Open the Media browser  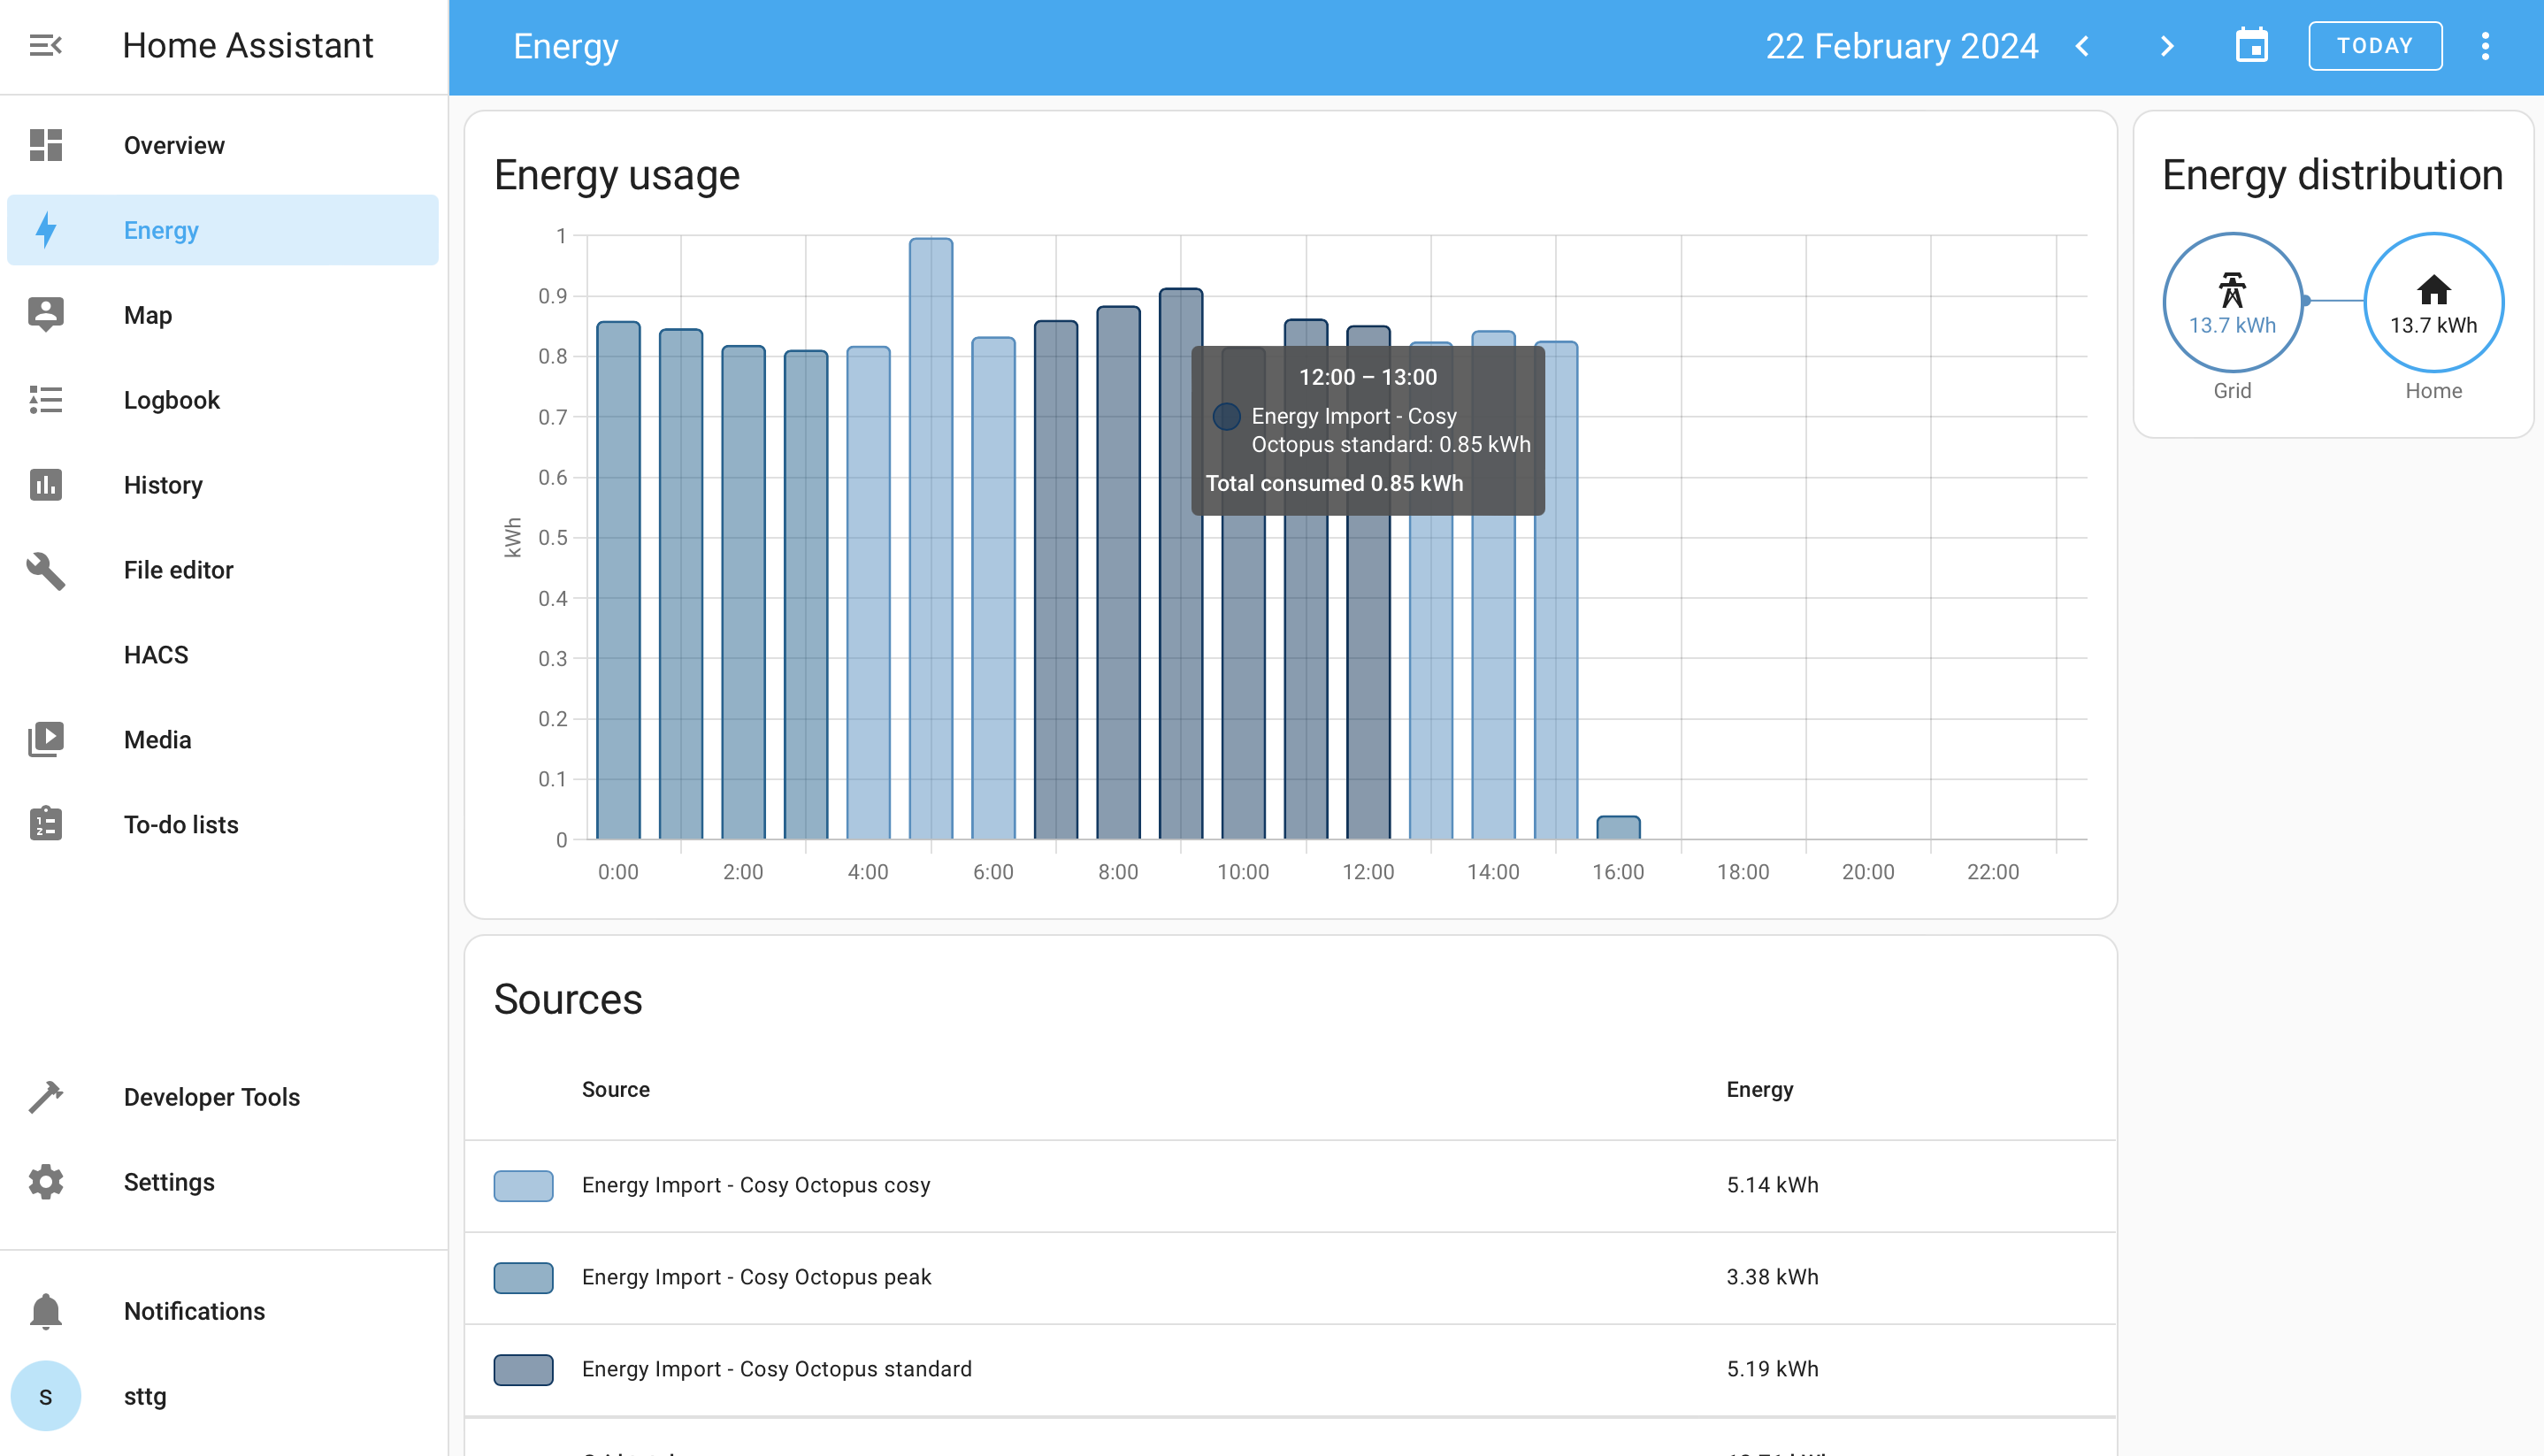(x=158, y=739)
